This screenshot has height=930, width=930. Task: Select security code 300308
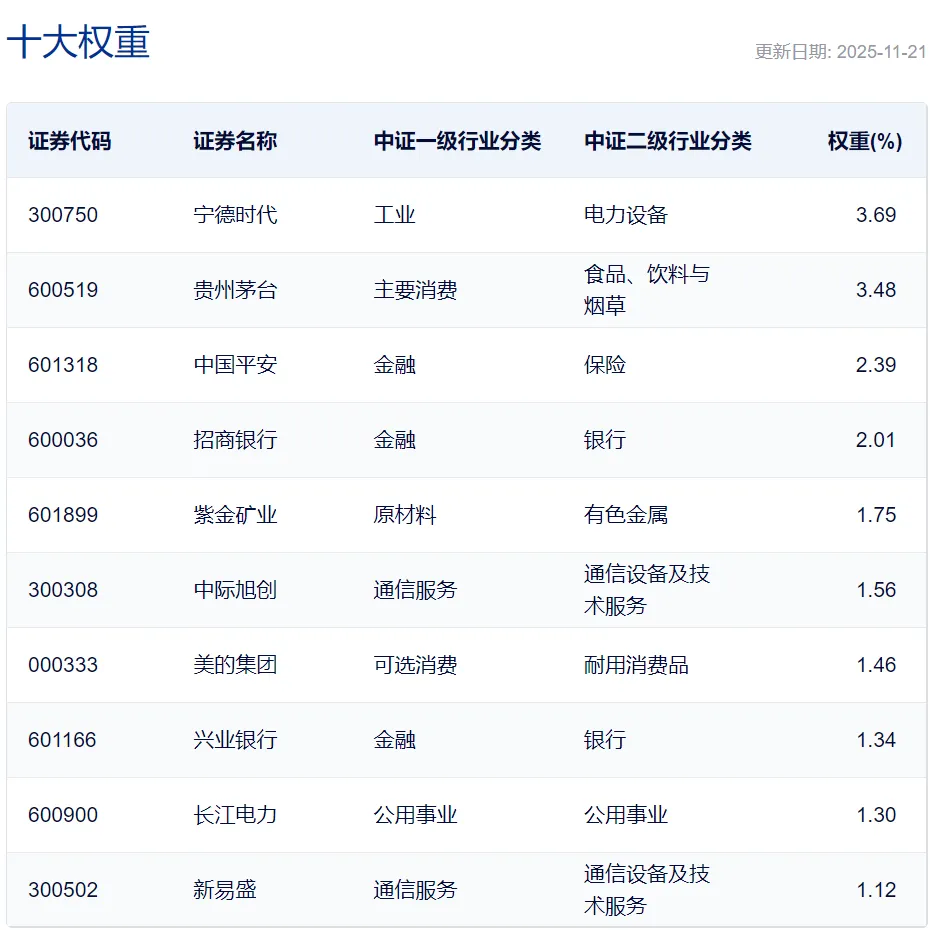pyautogui.click(x=63, y=590)
